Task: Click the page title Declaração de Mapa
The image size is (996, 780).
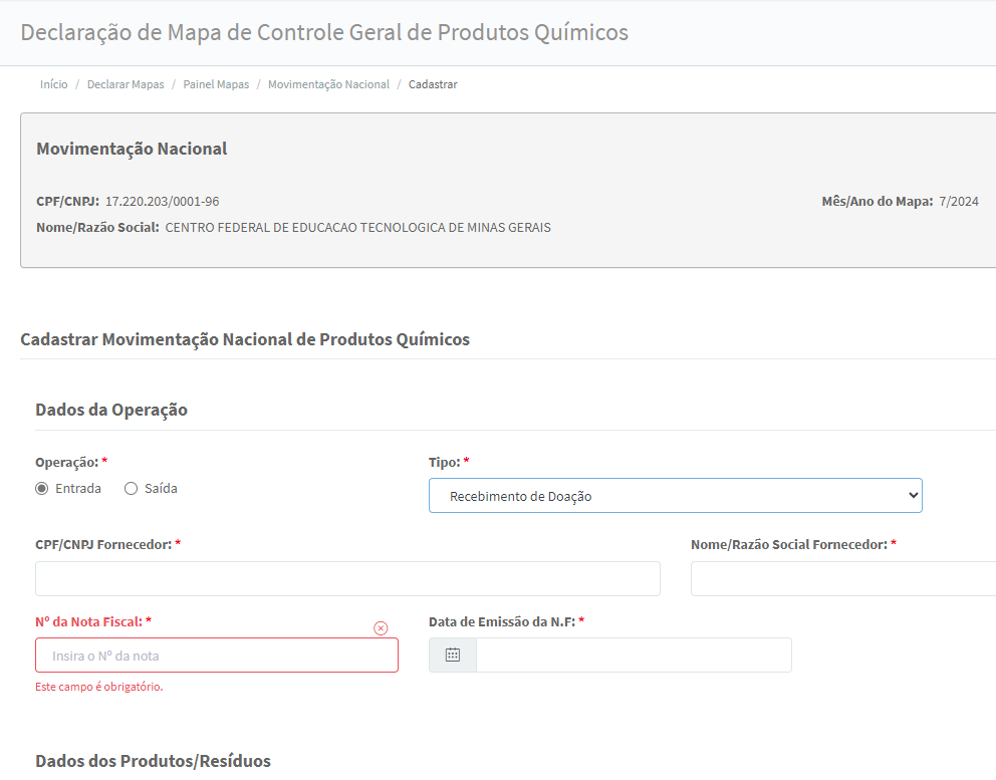Action: pyautogui.click(x=324, y=32)
